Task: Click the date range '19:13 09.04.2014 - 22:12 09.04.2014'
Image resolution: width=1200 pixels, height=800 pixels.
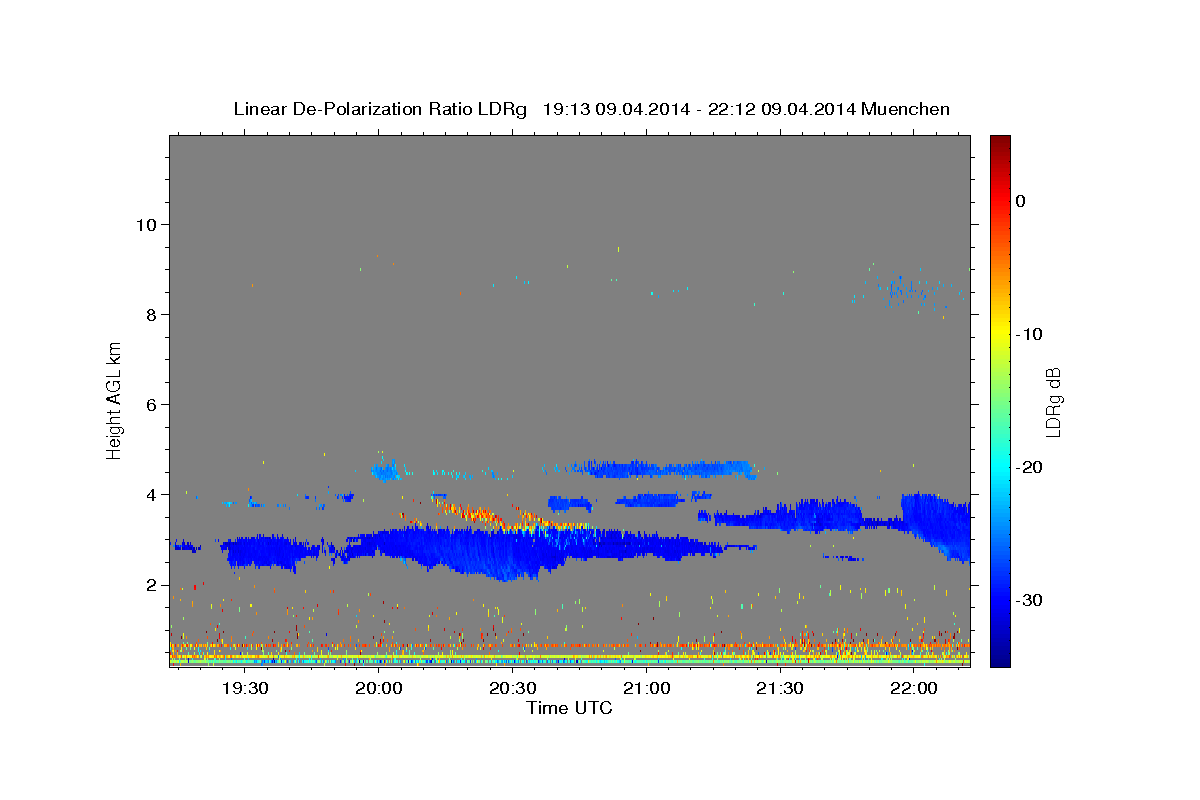Action: (x=698, y=109)
